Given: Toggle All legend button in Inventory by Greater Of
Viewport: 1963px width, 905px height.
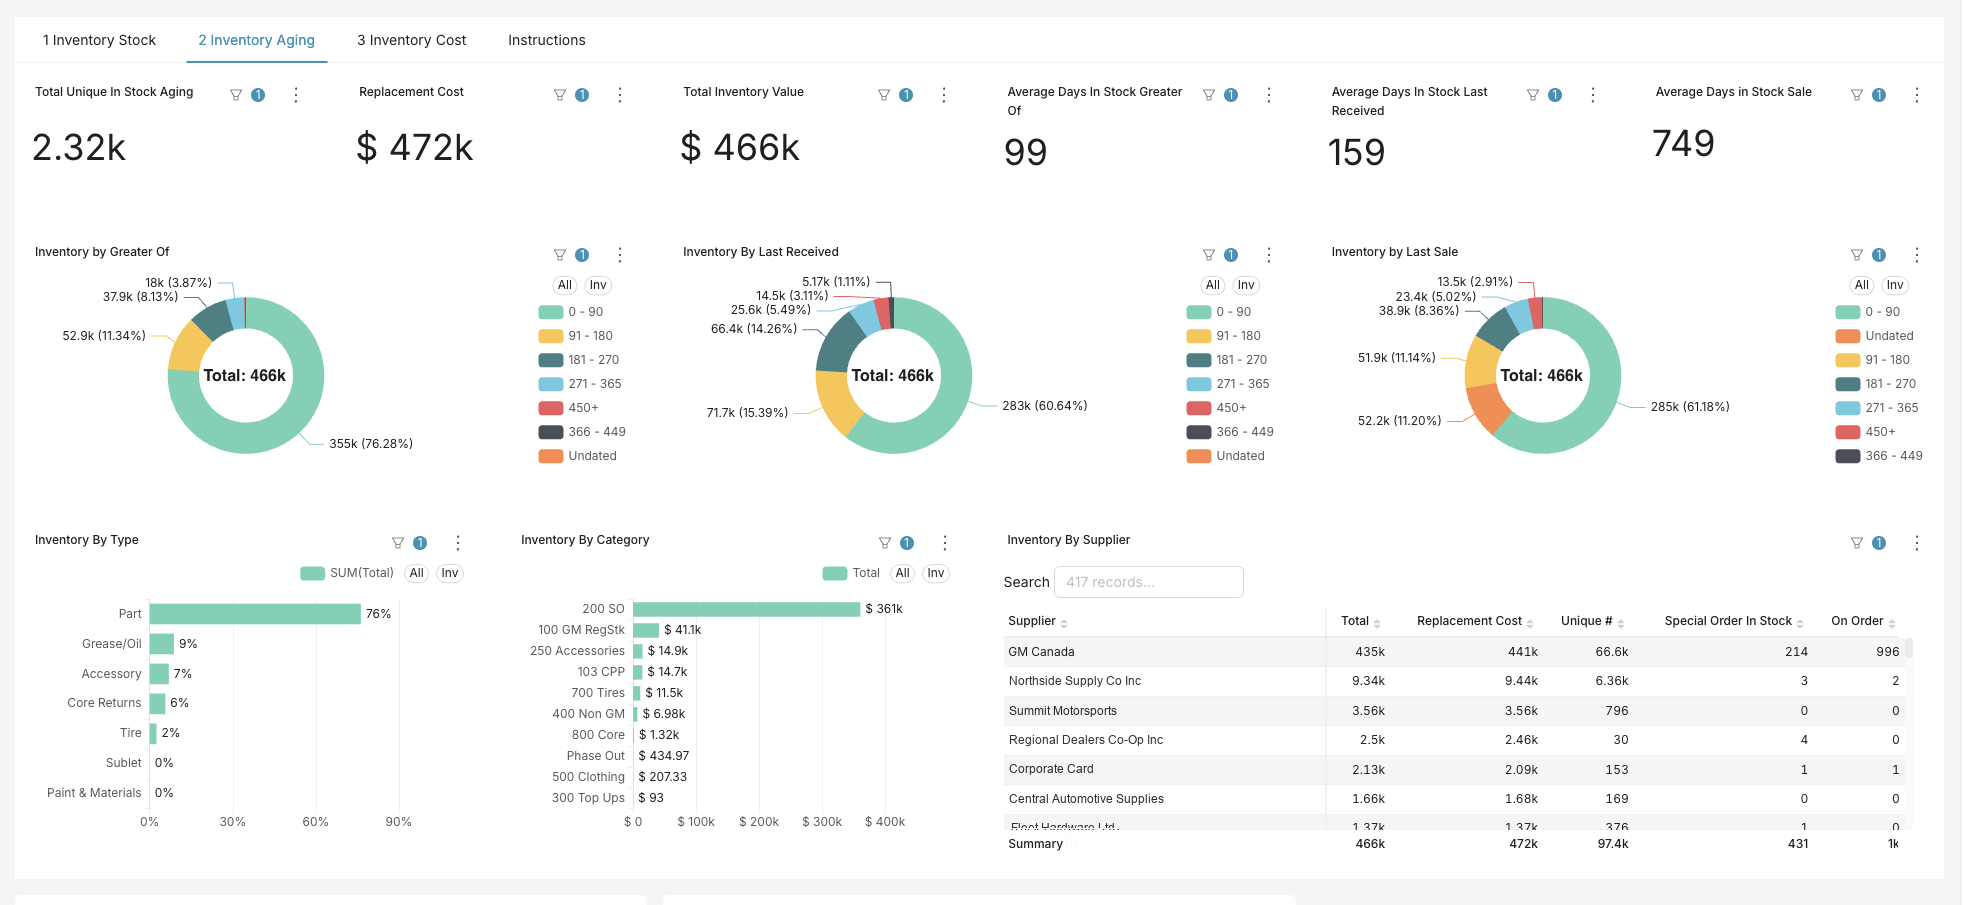Looking at the screenshot, I should pyautogui.click(x=565, y=285).
